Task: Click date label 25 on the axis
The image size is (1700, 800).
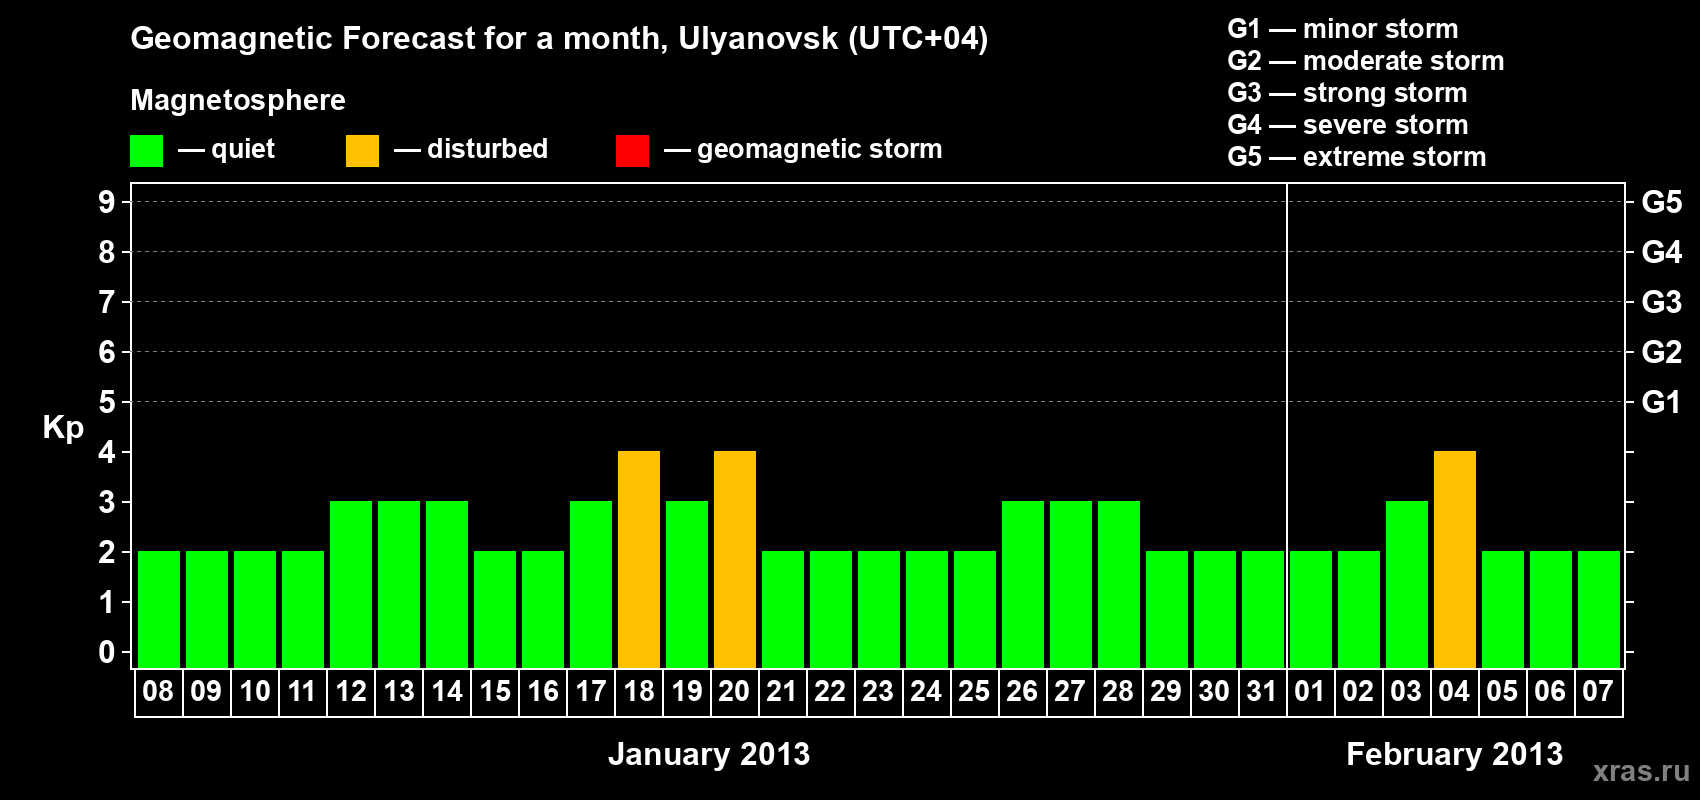Action: point(974,692)
